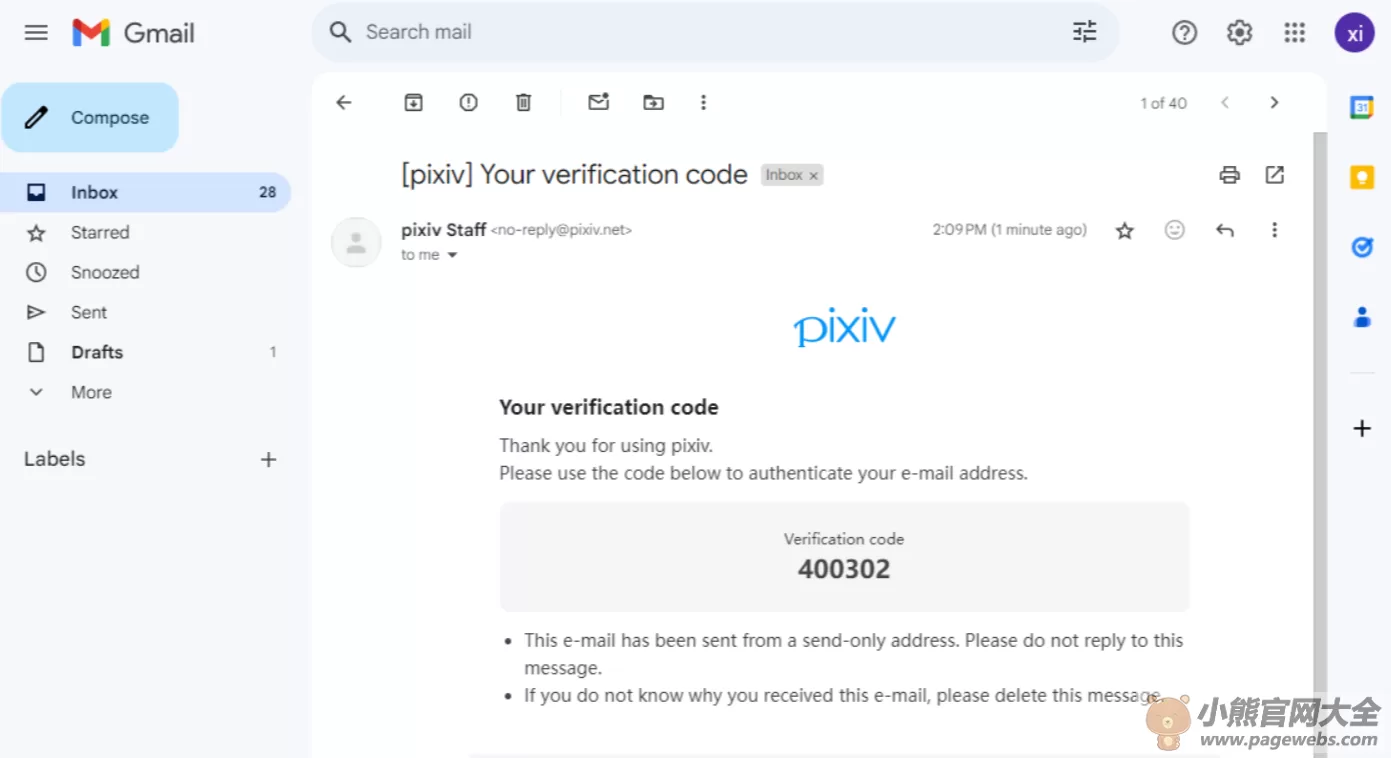Print the verification code email

[x=1229, y=175]
